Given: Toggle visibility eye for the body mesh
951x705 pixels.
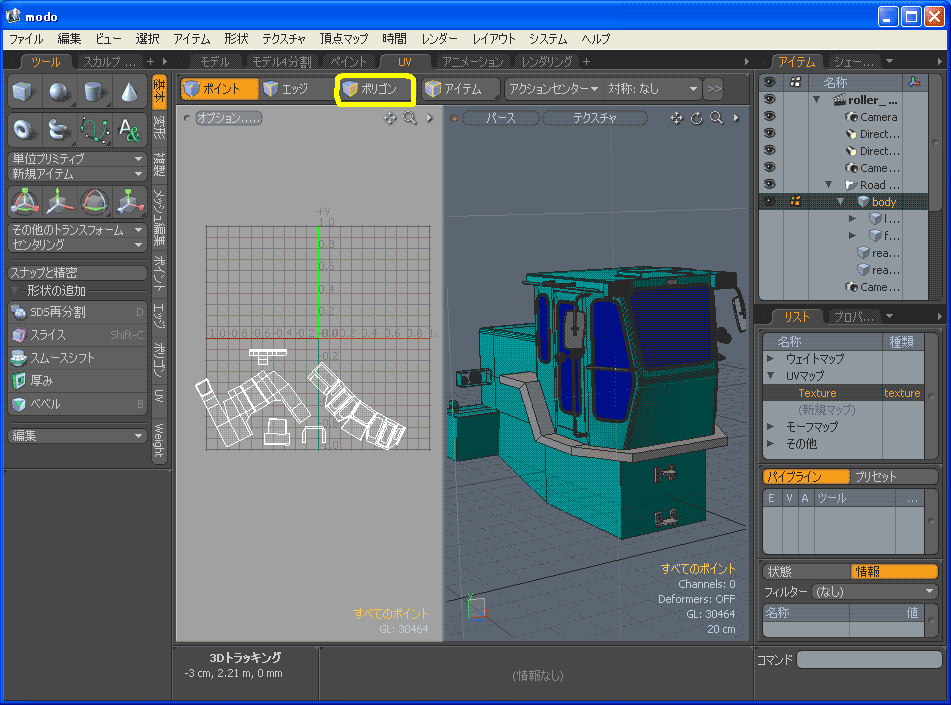Looking at the screenshot, I should (x=769, y=202).
